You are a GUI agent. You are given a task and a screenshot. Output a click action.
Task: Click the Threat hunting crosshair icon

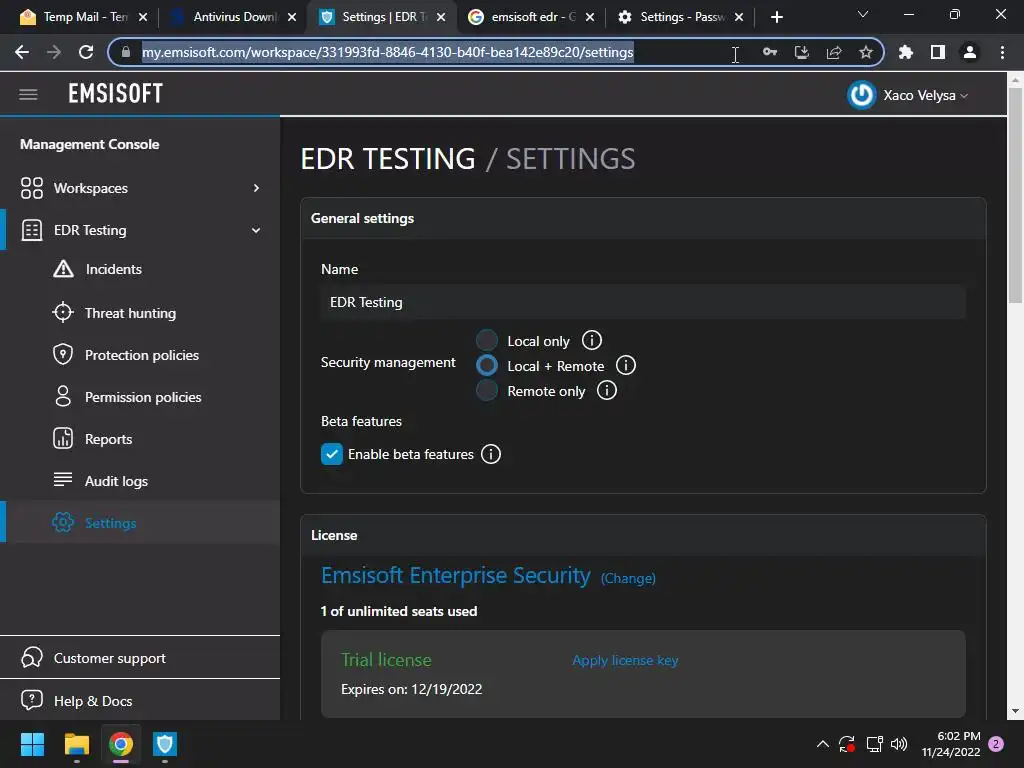click(x=63, y=312)
